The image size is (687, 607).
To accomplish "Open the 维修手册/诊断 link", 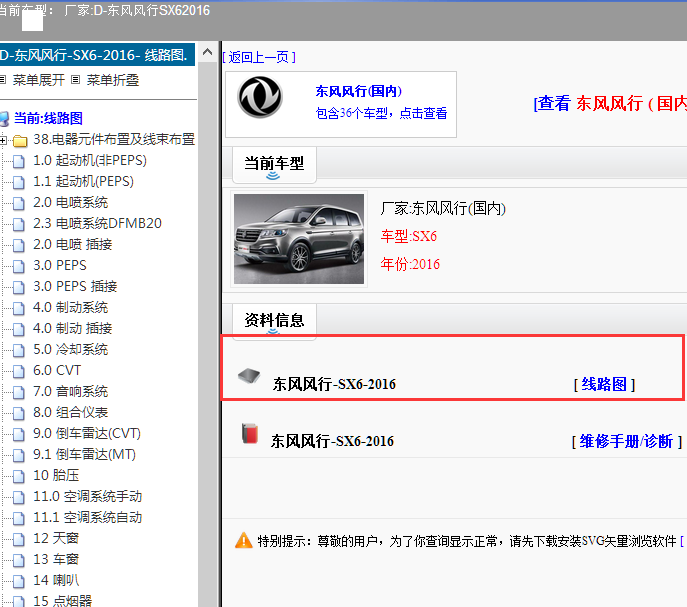I will 627,441.
